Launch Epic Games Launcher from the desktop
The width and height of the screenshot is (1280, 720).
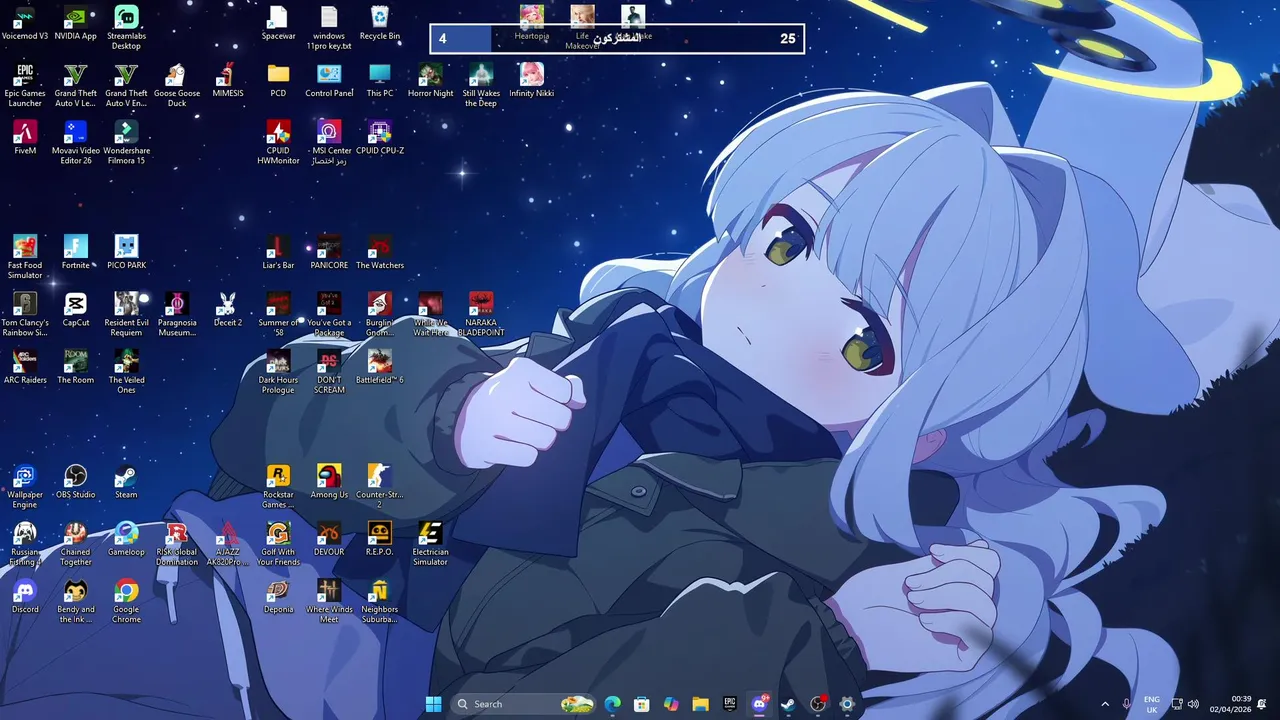click(25, 86)
